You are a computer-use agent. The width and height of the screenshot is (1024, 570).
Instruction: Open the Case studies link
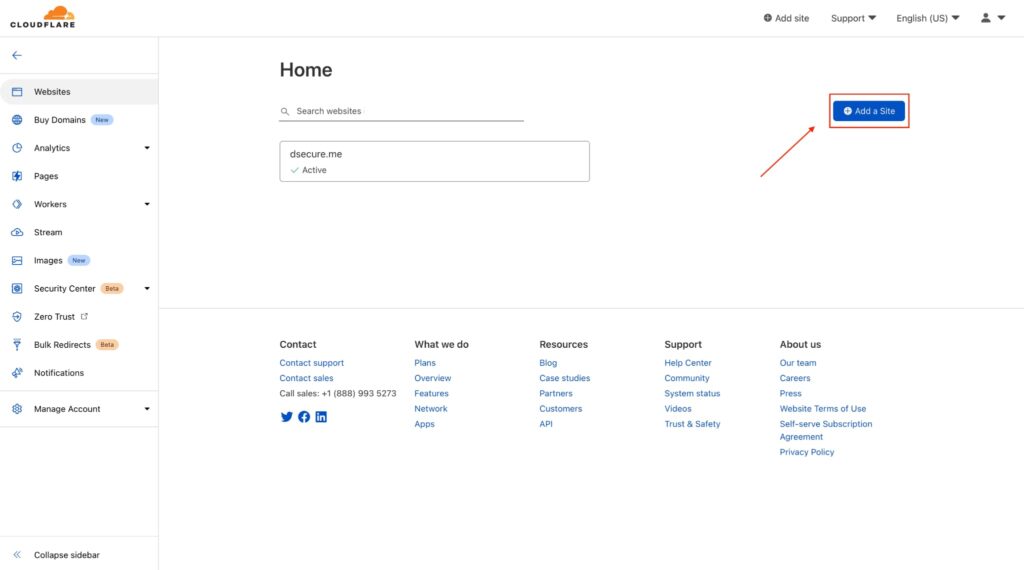(564, 378)
